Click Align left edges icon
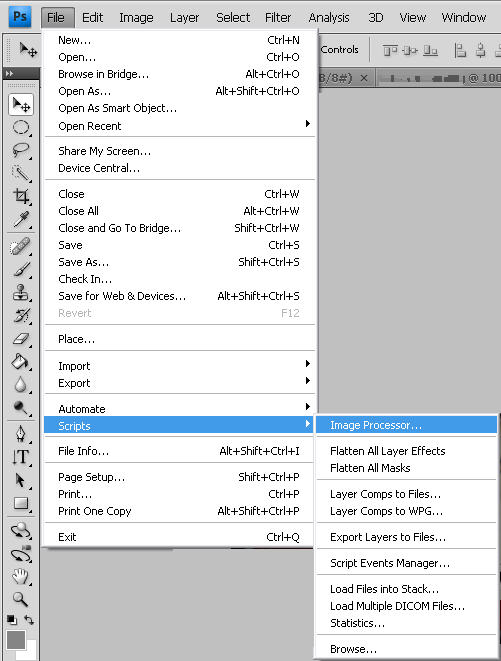This screenshot has width=501, height=661. tap(460, 51)
